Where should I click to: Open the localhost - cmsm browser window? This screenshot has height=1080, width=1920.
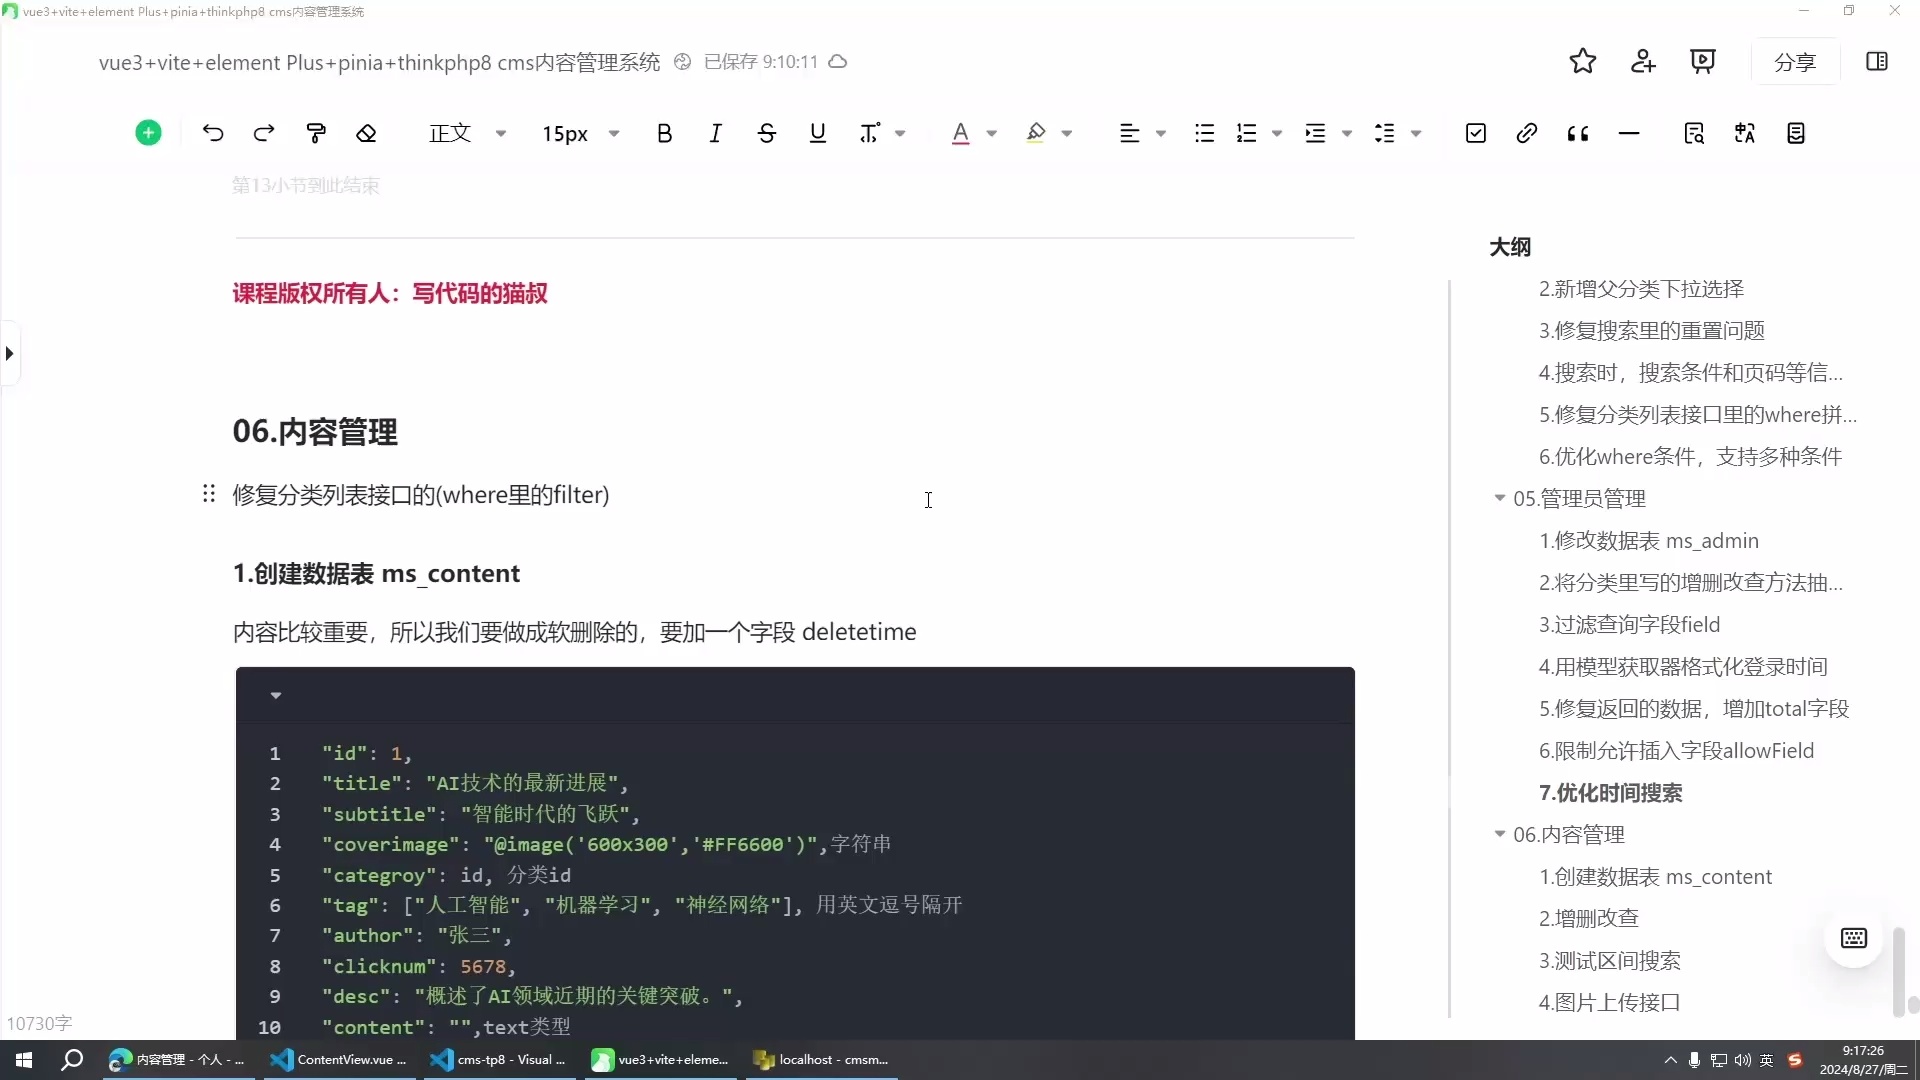pyautogui.click(x=820, y=1060)
